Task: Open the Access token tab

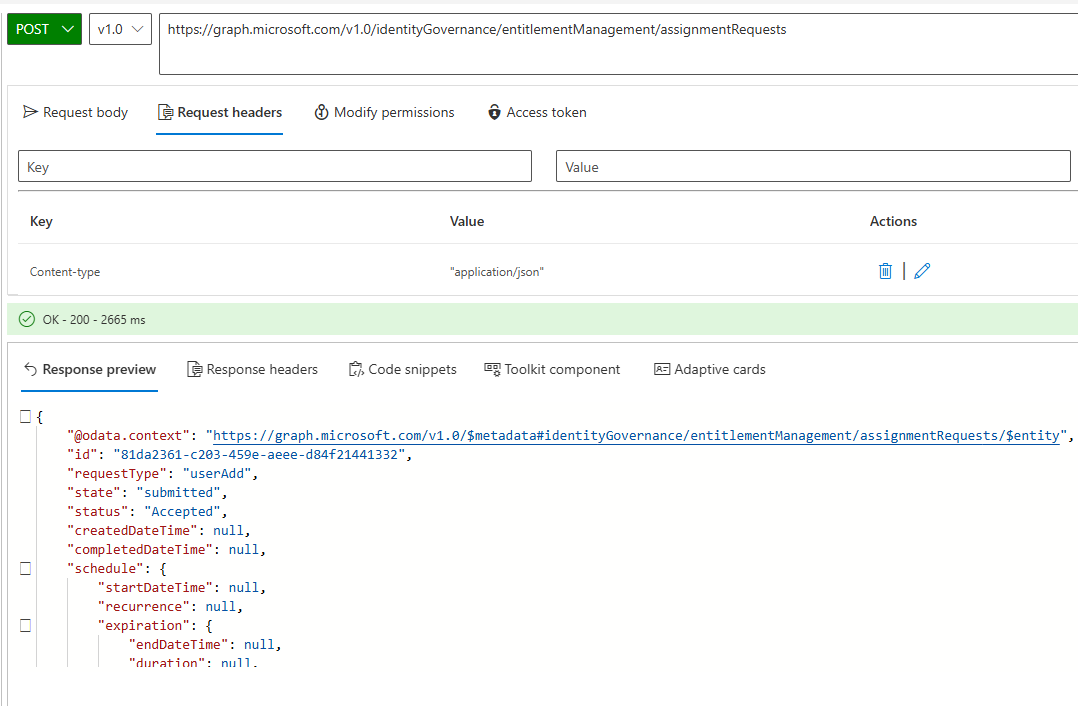Action: [x=537, y=112]
